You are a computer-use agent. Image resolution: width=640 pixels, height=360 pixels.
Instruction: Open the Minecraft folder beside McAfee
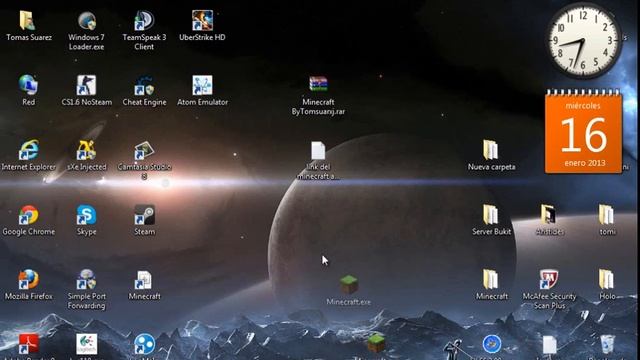[491, 280]
